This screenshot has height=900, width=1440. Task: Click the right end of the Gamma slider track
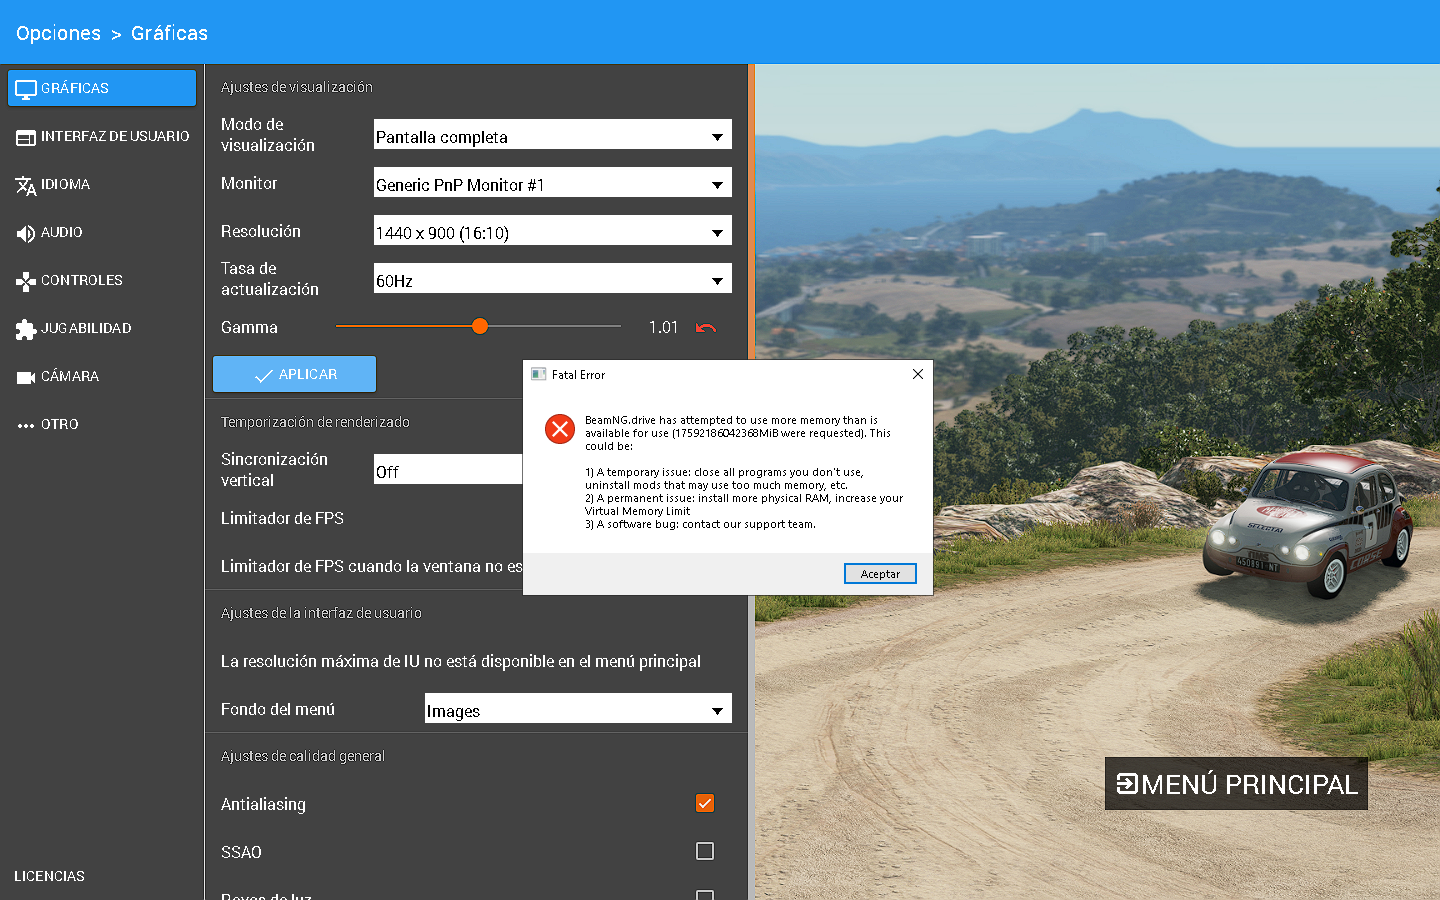[618, 326]
